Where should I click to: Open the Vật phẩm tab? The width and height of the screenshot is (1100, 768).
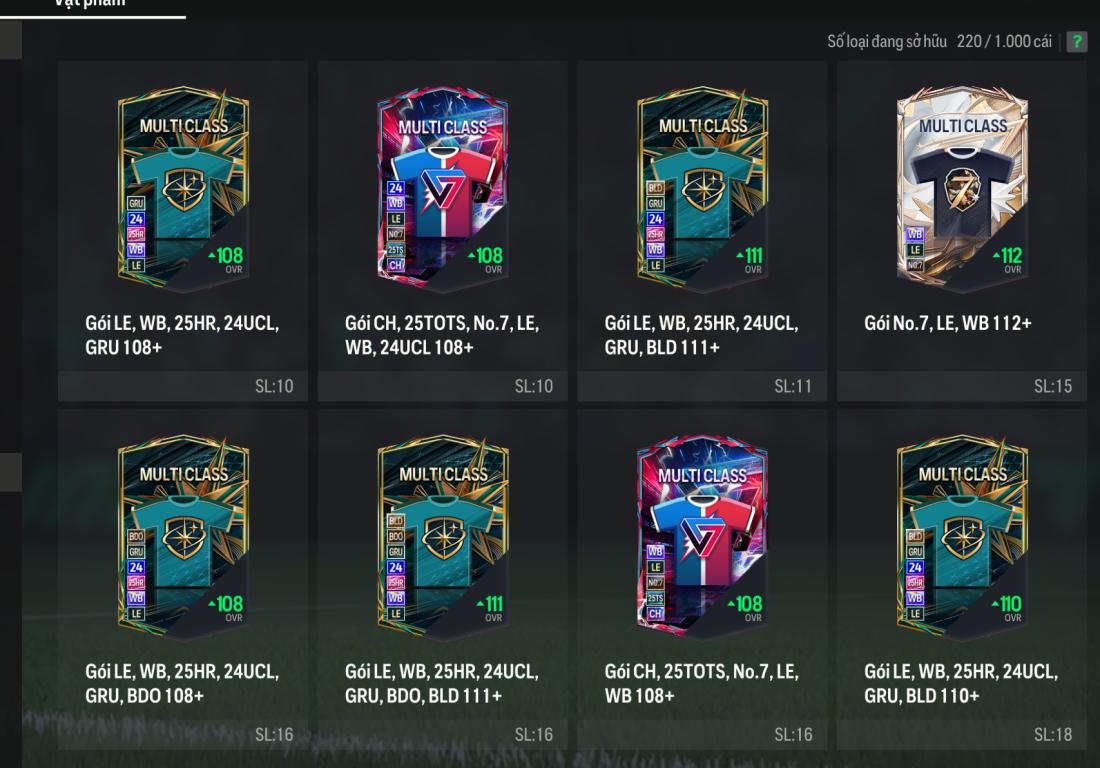coord(90,4)
